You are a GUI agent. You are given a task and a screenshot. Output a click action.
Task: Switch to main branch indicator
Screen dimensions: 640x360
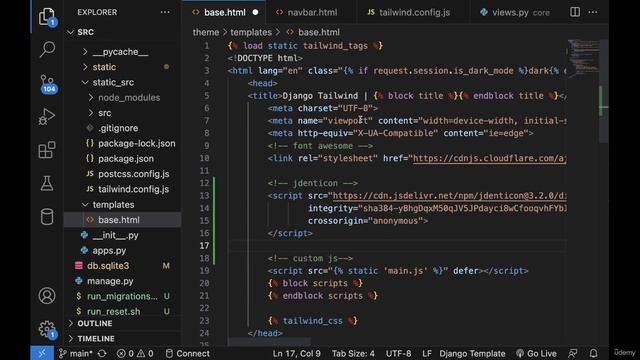click(76, 353)
